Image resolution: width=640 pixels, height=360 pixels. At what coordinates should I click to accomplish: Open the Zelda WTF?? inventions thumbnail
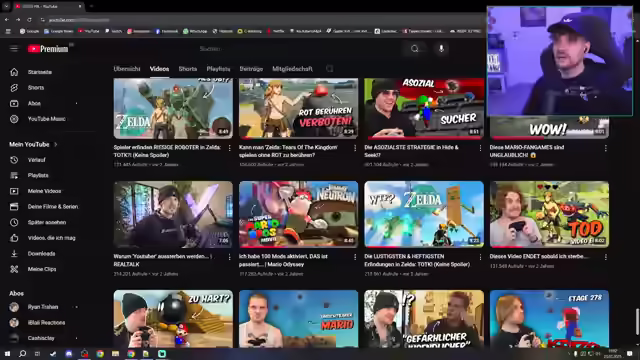[x=424, y=214]
